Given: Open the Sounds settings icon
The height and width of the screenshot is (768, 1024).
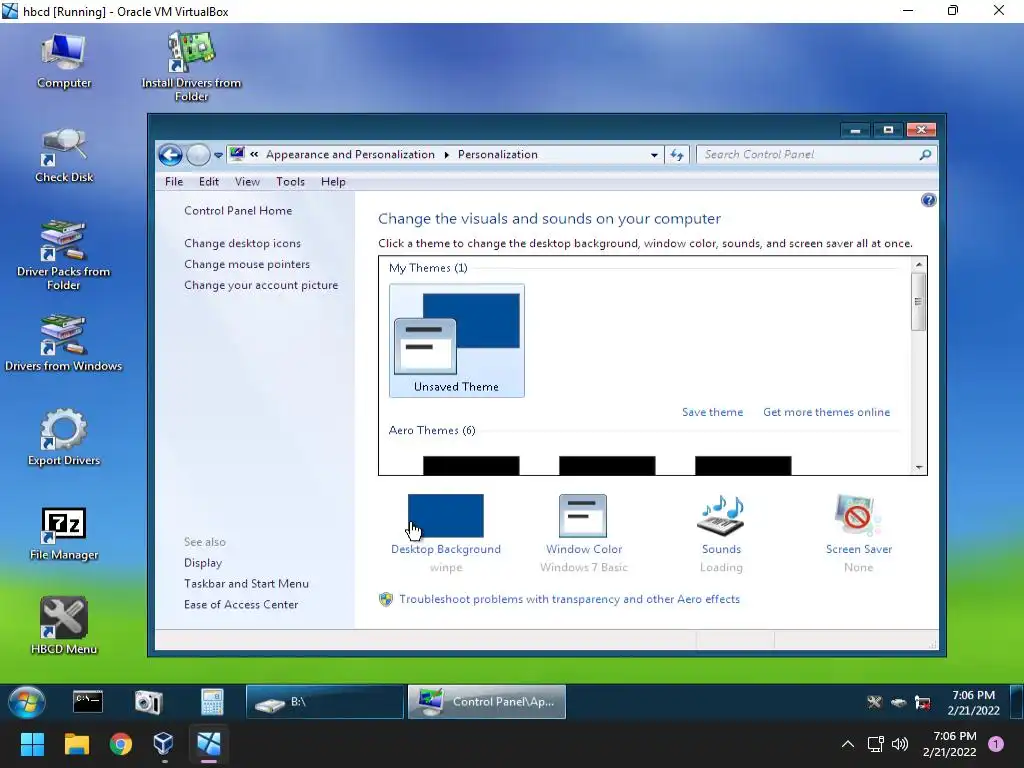Looking at the screenshot, I should tap(721, 516).
